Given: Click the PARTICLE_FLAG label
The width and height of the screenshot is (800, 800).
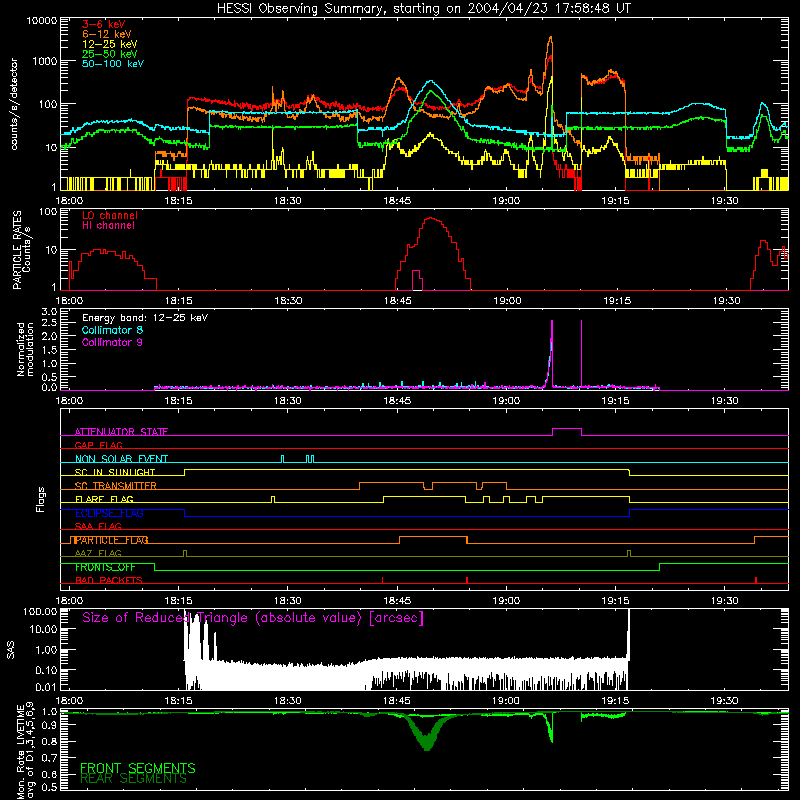Looking at the screenshot, I should coord(110,540).
